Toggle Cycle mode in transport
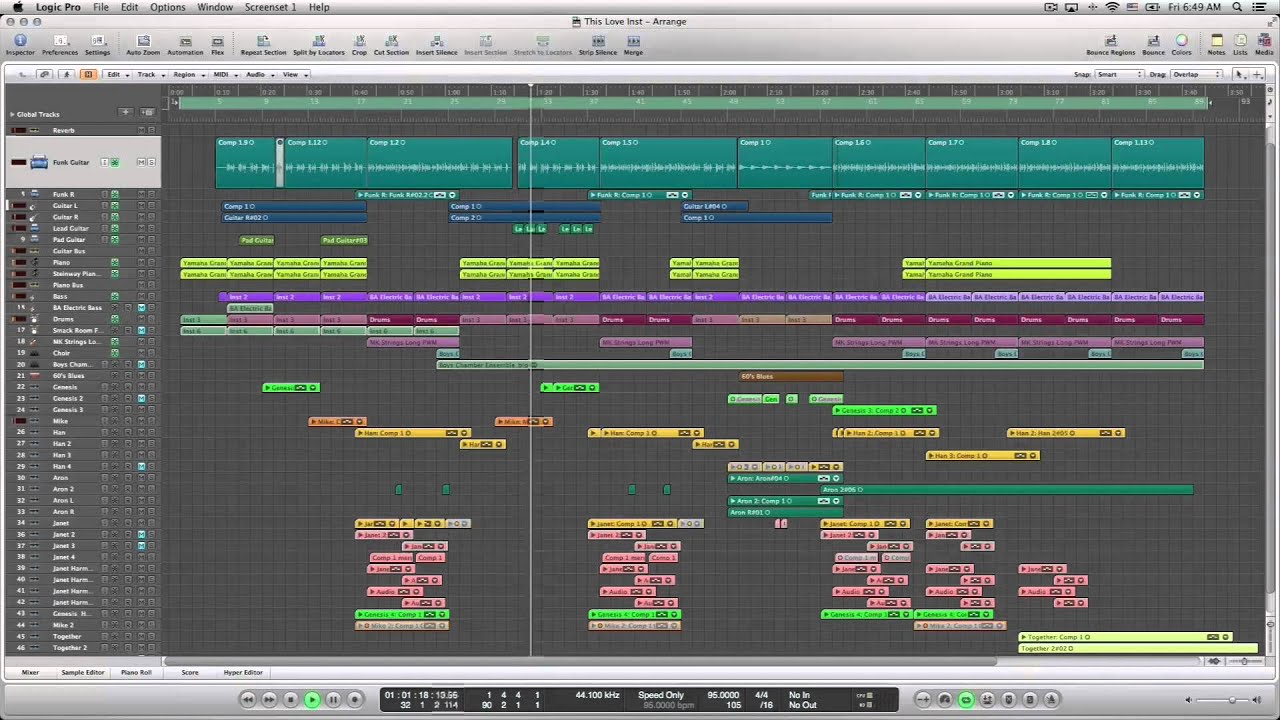This screenshot has width=1280, height=720. pyautogui.click(x=966, y=699)
